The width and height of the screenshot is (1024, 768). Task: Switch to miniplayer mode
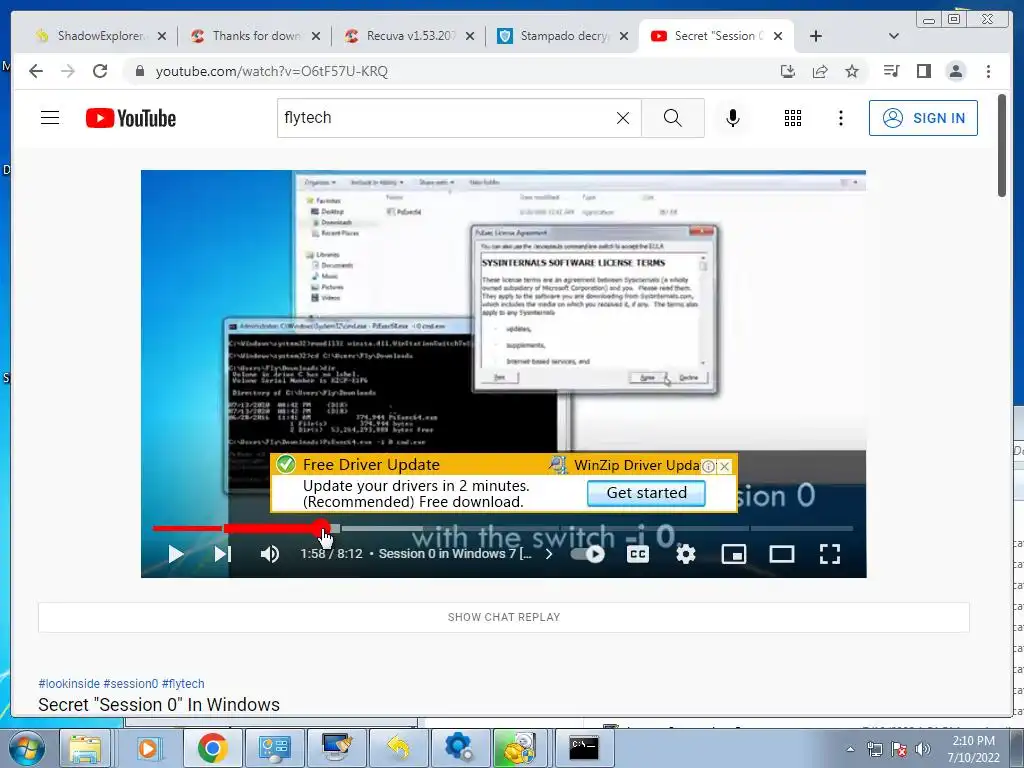pos(734,554)
